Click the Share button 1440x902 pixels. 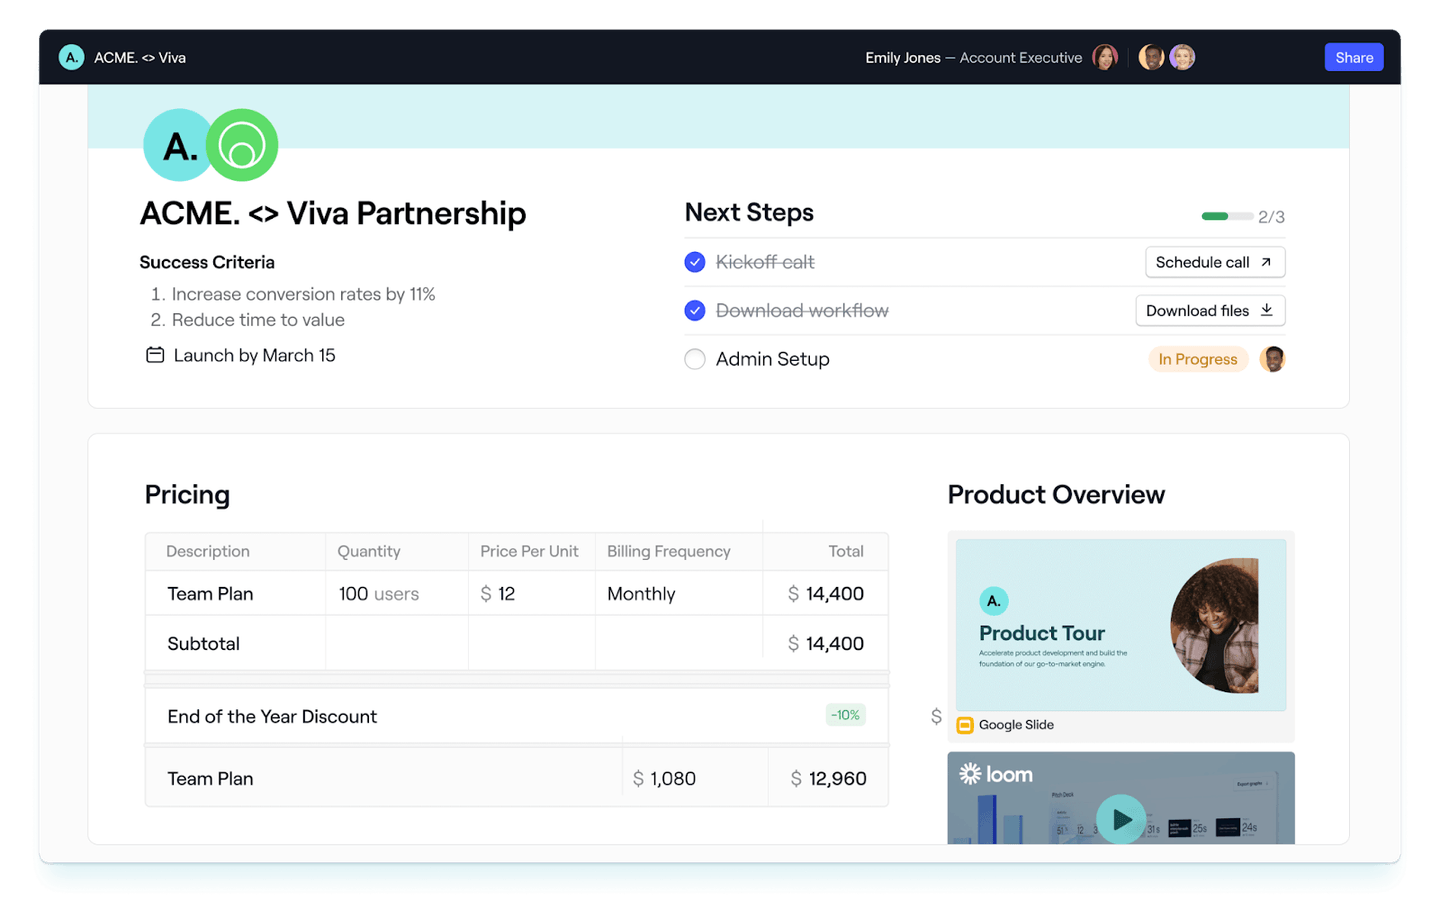(x=1354, y=57)
